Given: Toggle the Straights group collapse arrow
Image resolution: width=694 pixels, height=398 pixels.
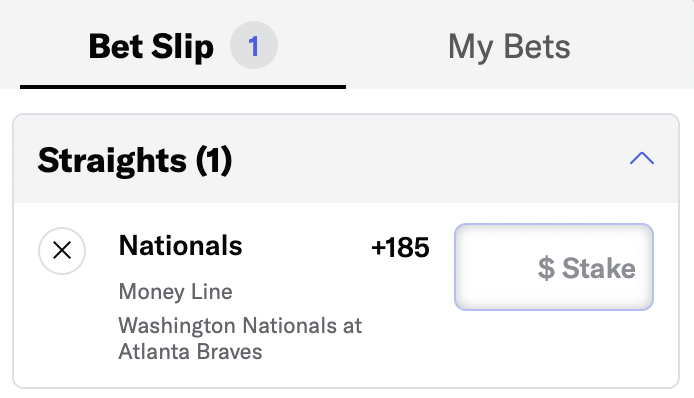Looking at the screenshot, I should point(642,158).
